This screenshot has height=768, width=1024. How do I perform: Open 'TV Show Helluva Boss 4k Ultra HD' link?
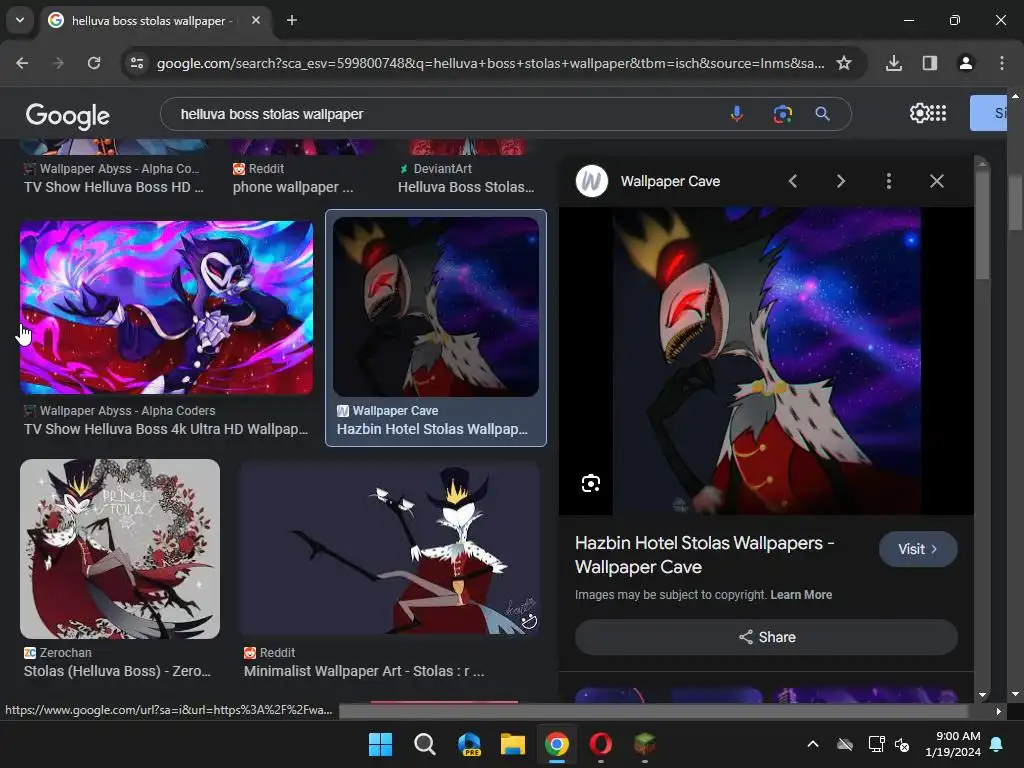166,429
